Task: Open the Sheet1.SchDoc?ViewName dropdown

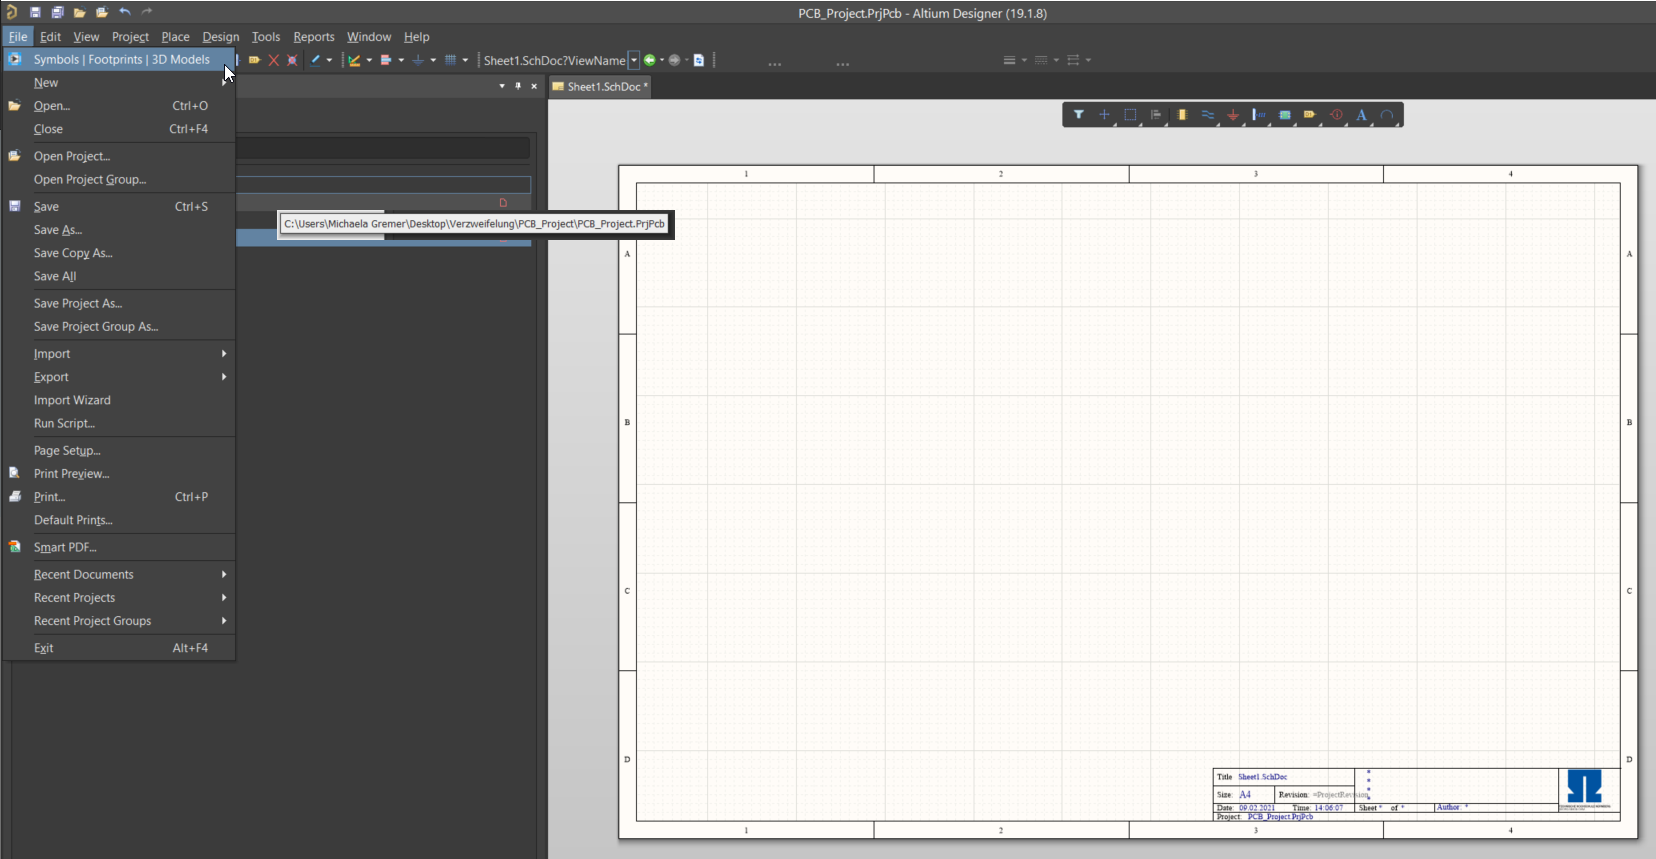Action: (x=633, y=60)
